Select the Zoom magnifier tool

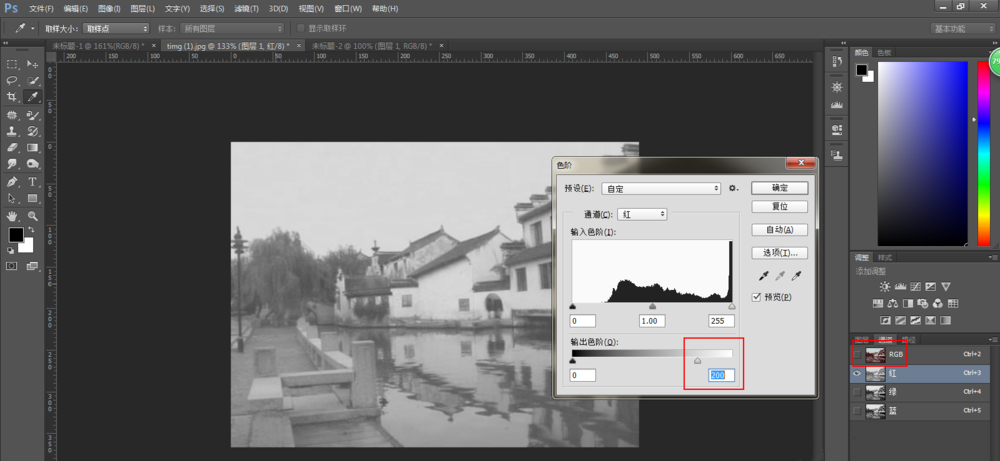click(x=32, y=215)
